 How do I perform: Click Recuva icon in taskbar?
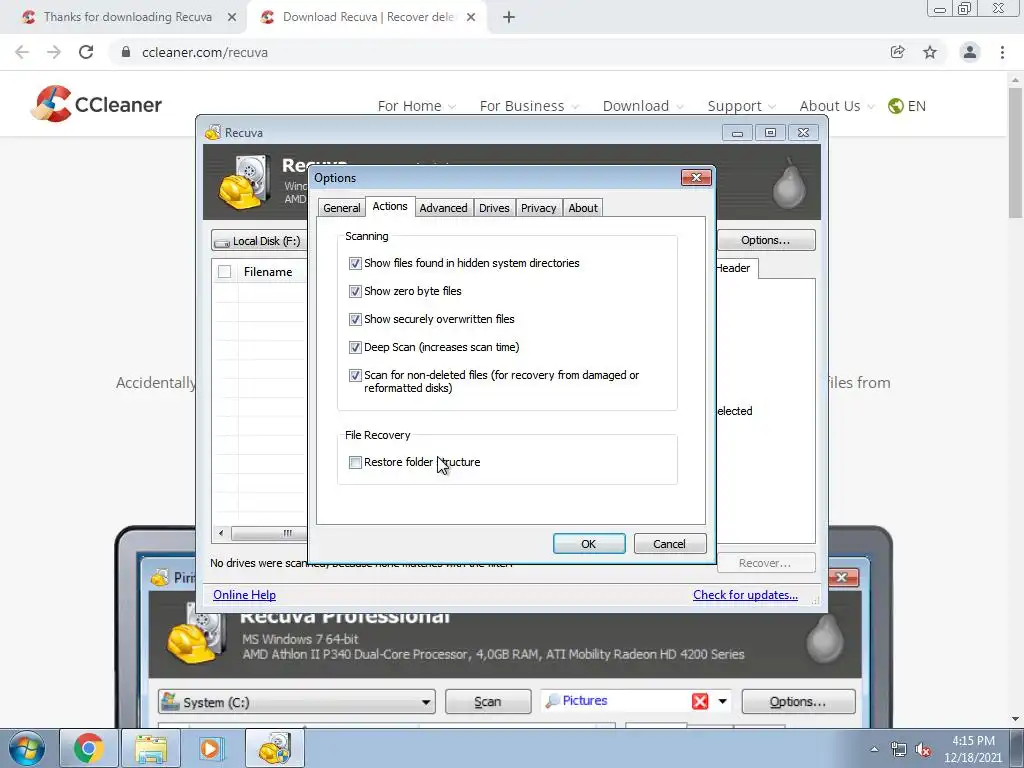point(274,748)
